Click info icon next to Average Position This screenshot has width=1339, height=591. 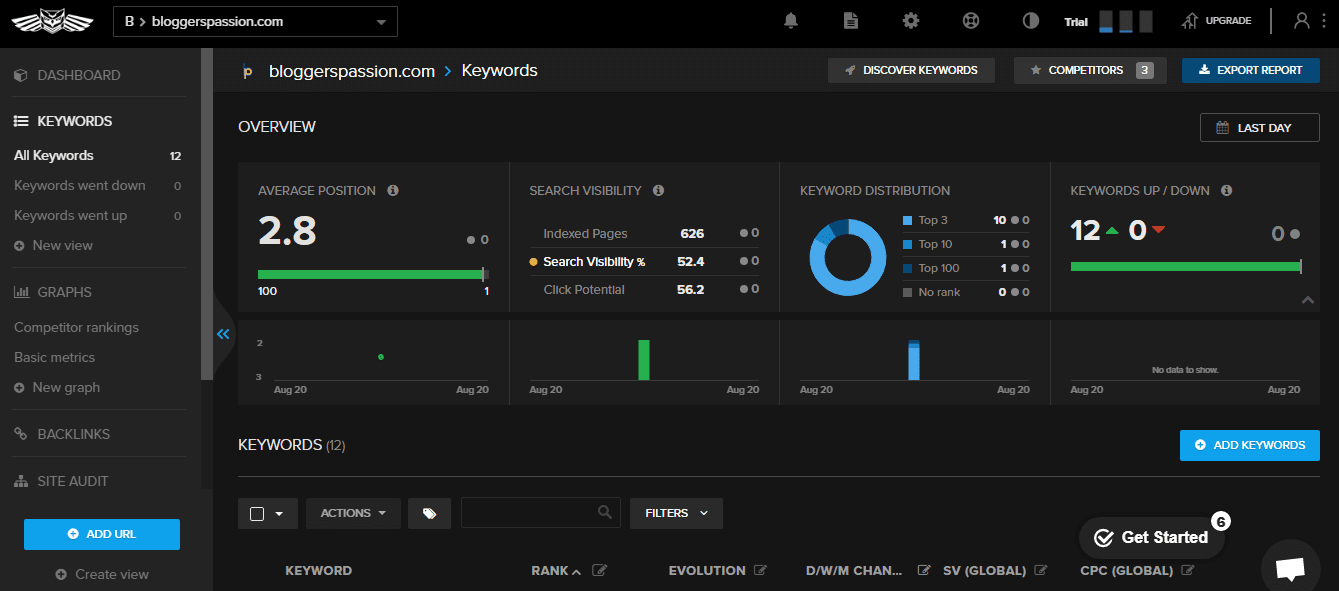click(393, 190)
